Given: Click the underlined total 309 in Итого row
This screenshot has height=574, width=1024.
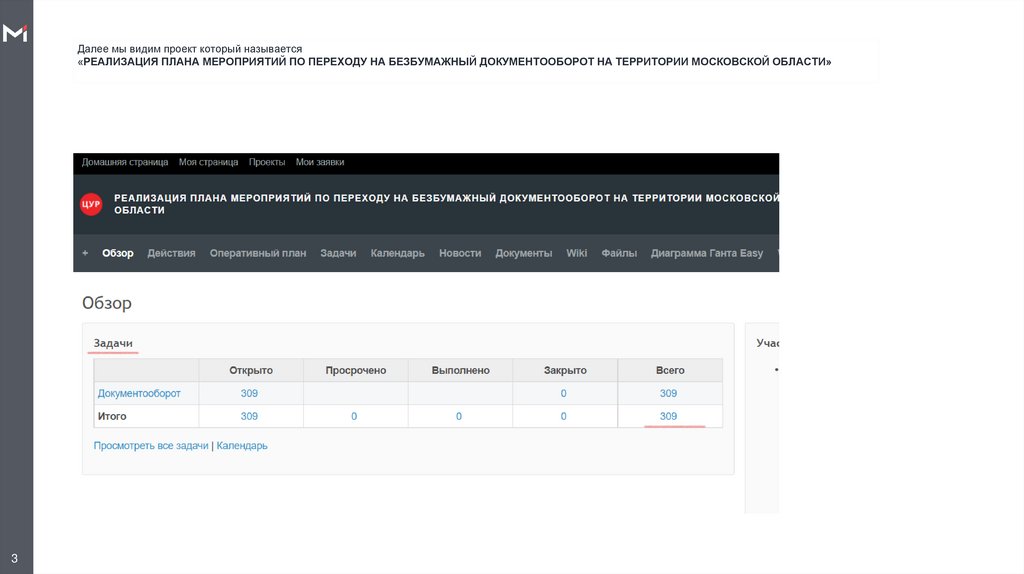Looking at the screenshot, I should coord(668,416).
